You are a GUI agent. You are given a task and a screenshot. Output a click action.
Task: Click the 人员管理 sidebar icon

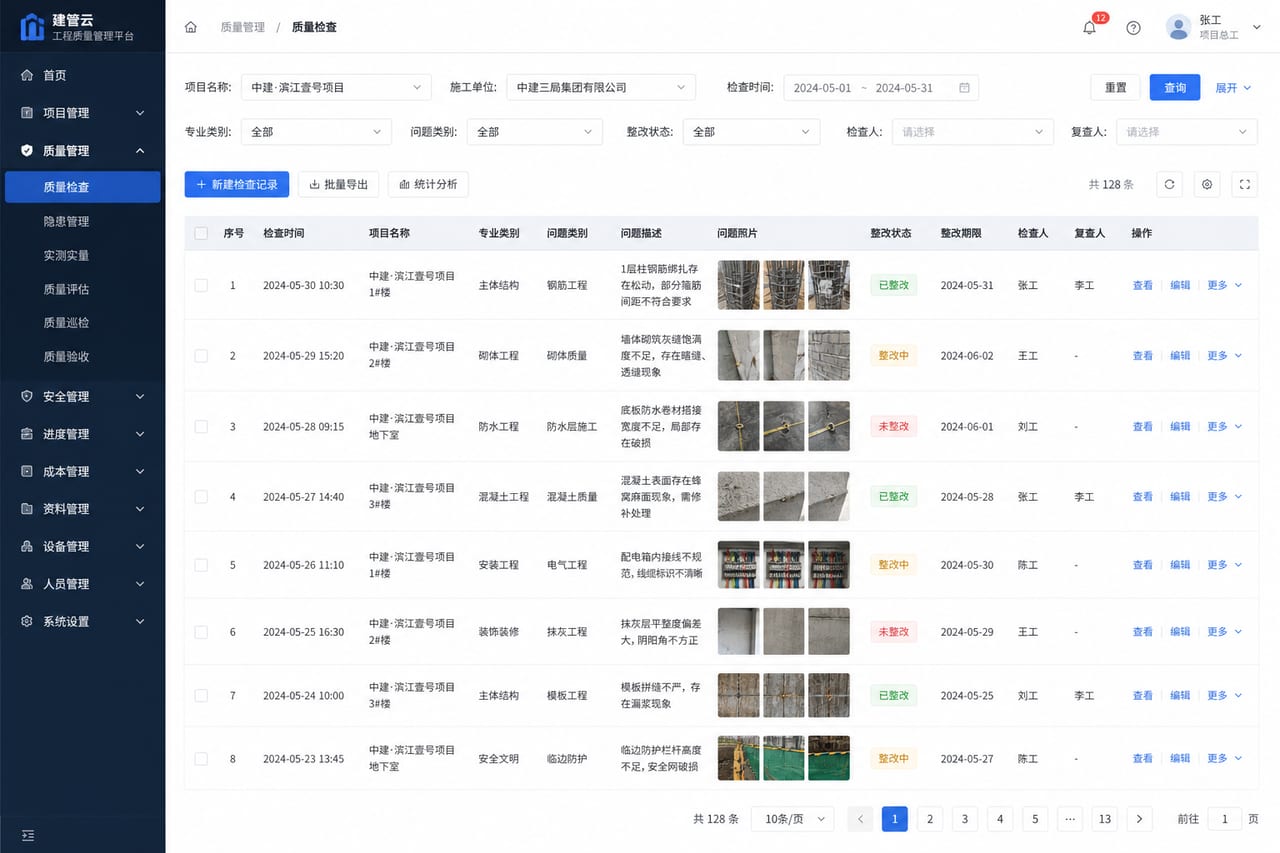[x=27, y=584]
